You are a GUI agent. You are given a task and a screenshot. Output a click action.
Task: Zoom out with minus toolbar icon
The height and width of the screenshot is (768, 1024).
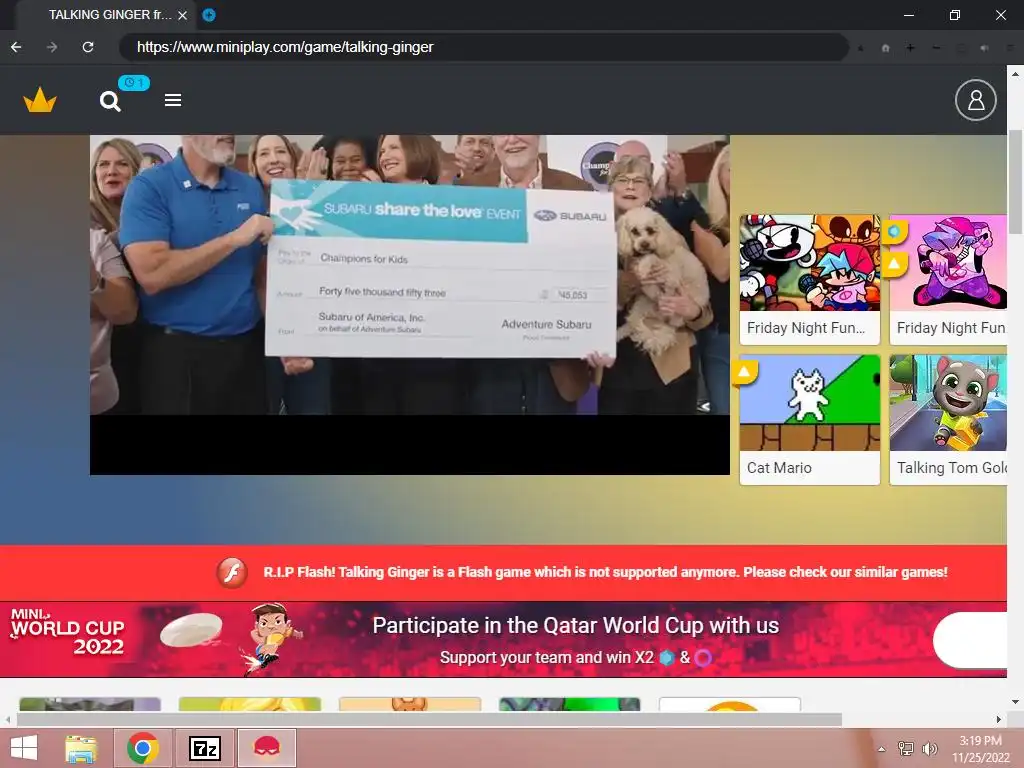click(936, 48)
